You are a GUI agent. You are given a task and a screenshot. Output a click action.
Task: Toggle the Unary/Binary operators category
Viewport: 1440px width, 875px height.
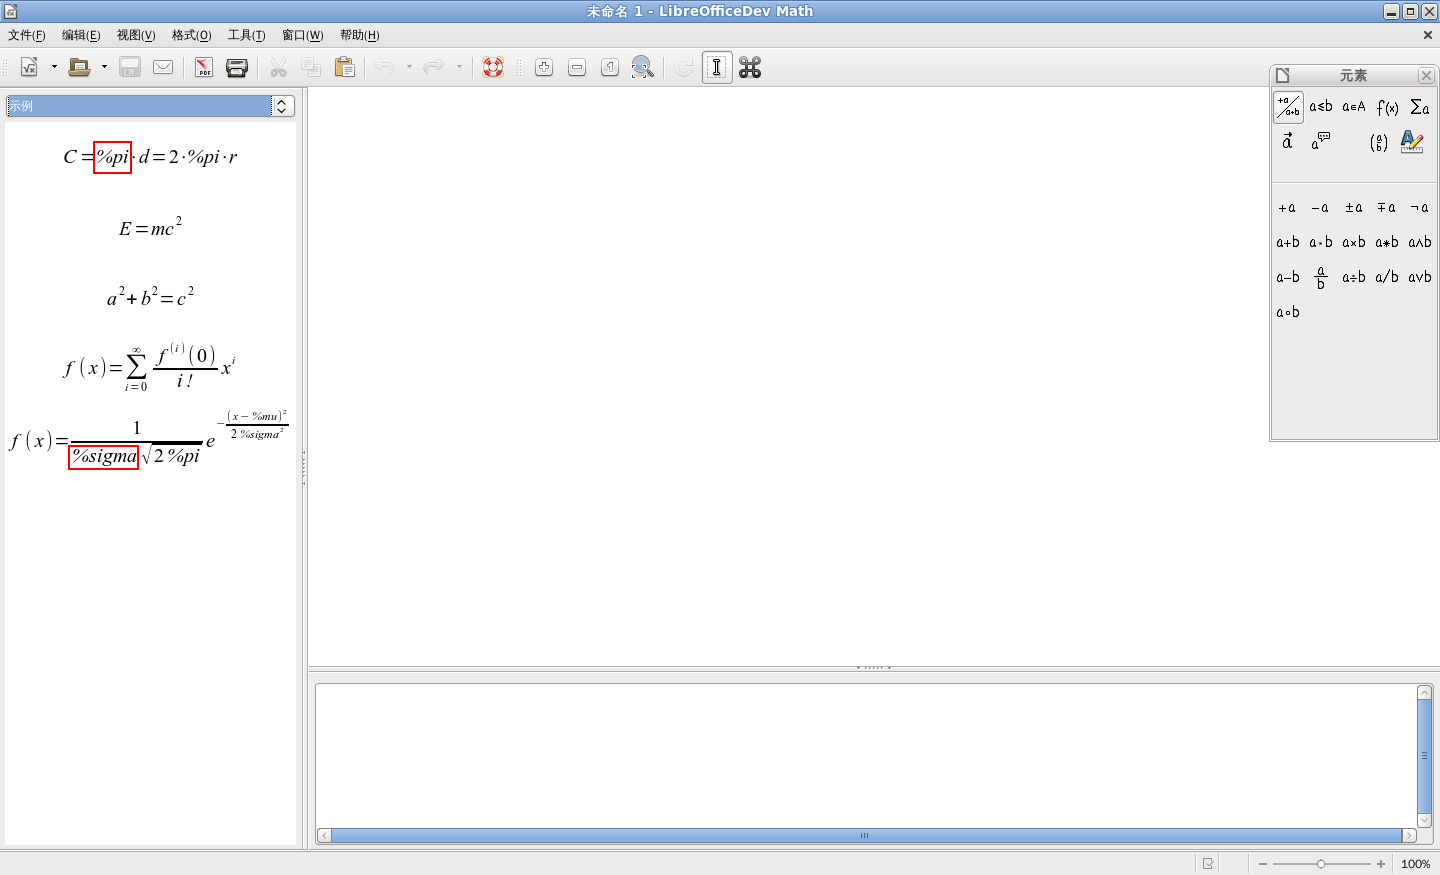tap(1288, 107)
